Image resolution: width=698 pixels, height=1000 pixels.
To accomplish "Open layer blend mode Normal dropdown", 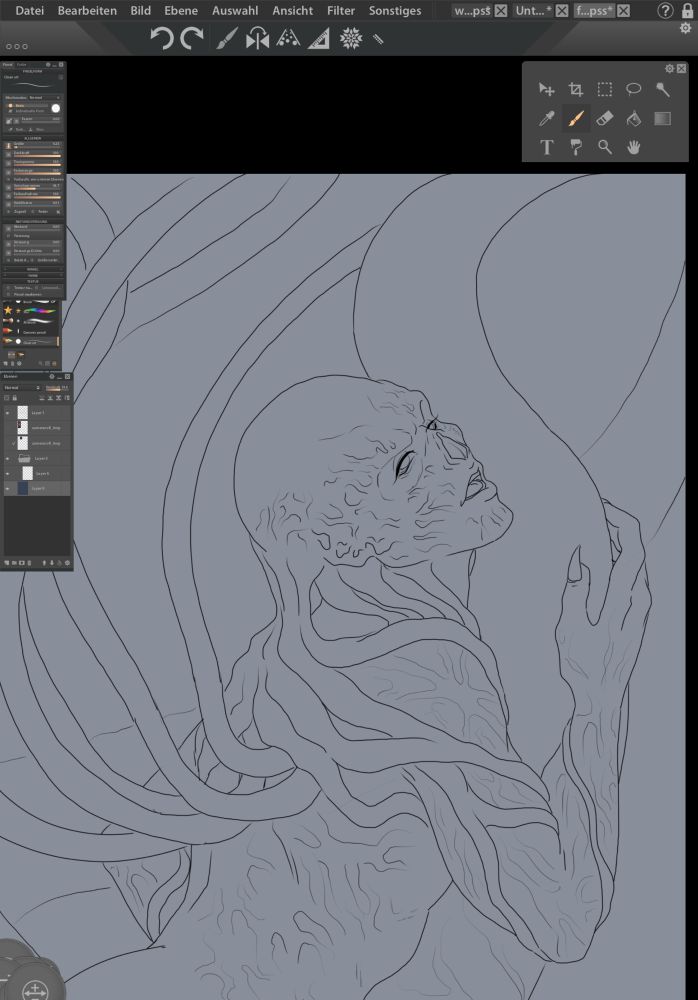I will point(22,388).
